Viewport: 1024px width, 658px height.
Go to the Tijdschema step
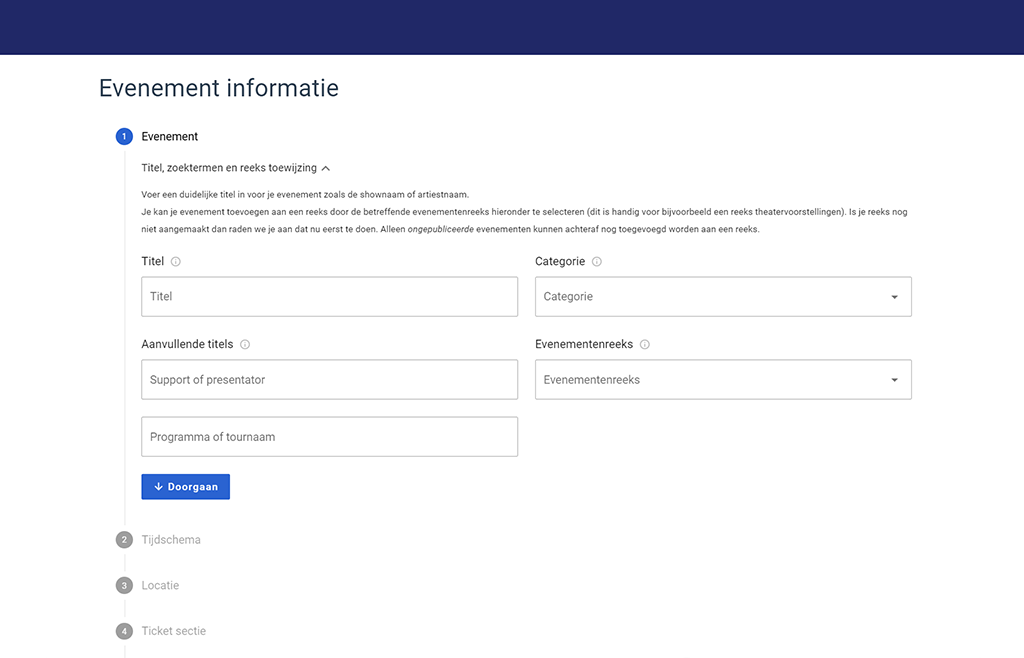tap(171, 540)
